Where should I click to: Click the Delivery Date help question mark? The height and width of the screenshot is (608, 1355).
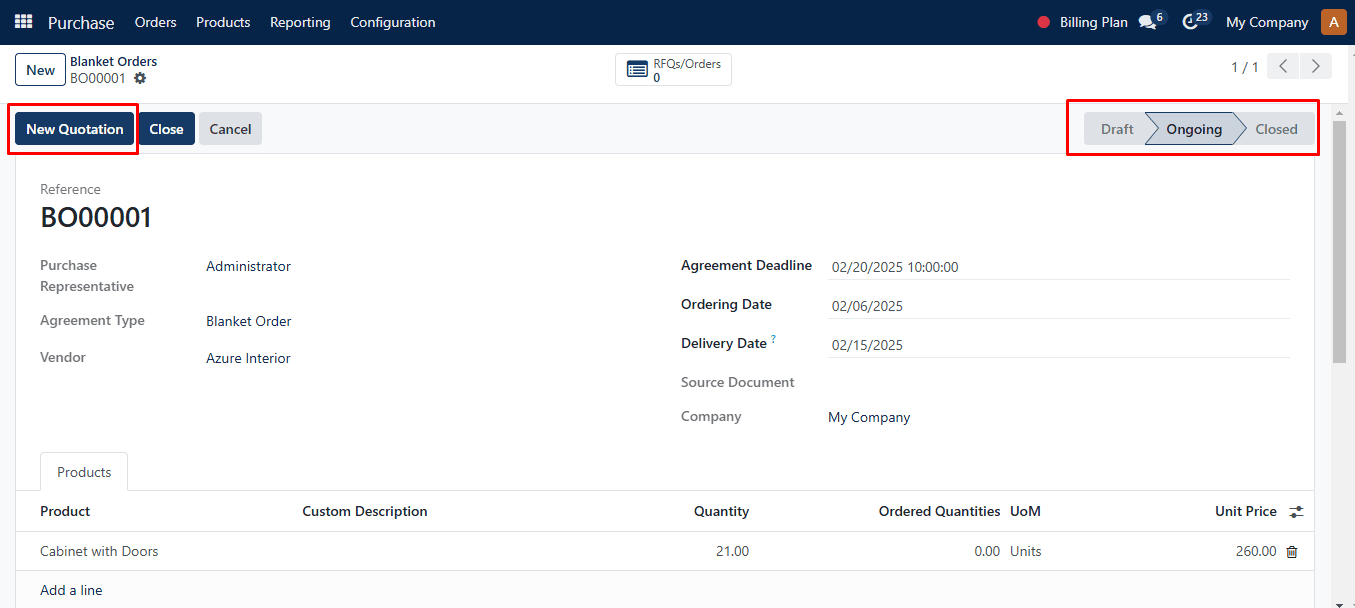(773, 340)
